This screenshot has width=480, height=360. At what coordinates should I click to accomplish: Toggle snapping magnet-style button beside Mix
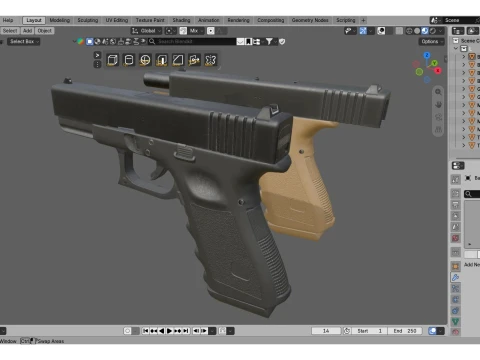pyautogui.click(x=183, y=31)
